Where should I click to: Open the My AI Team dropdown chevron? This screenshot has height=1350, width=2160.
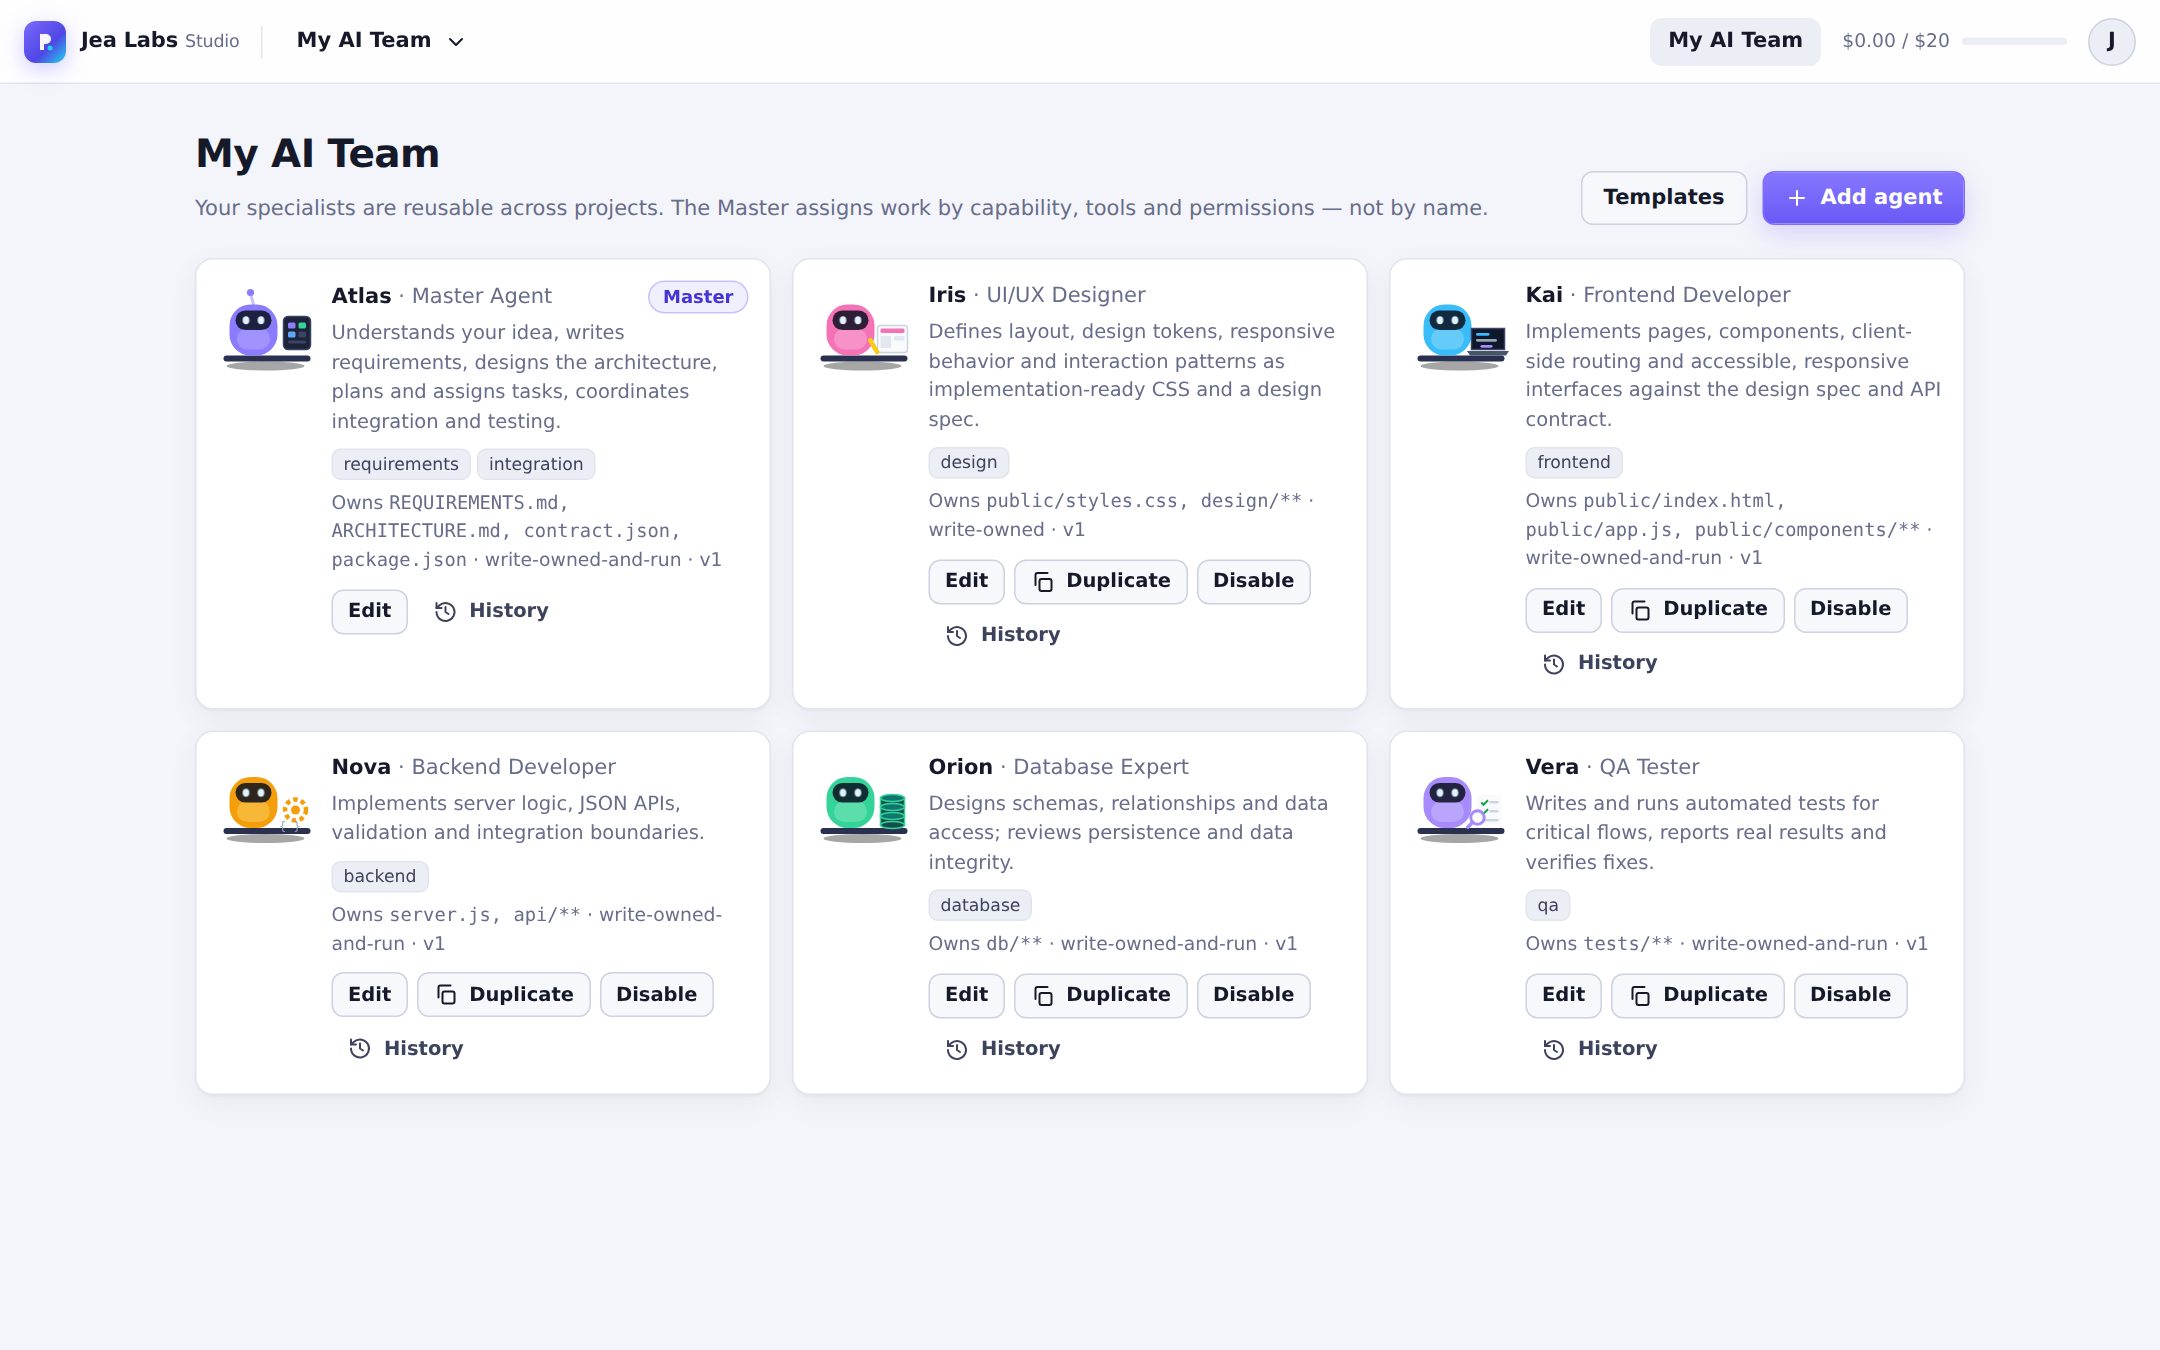coord(456,42)
